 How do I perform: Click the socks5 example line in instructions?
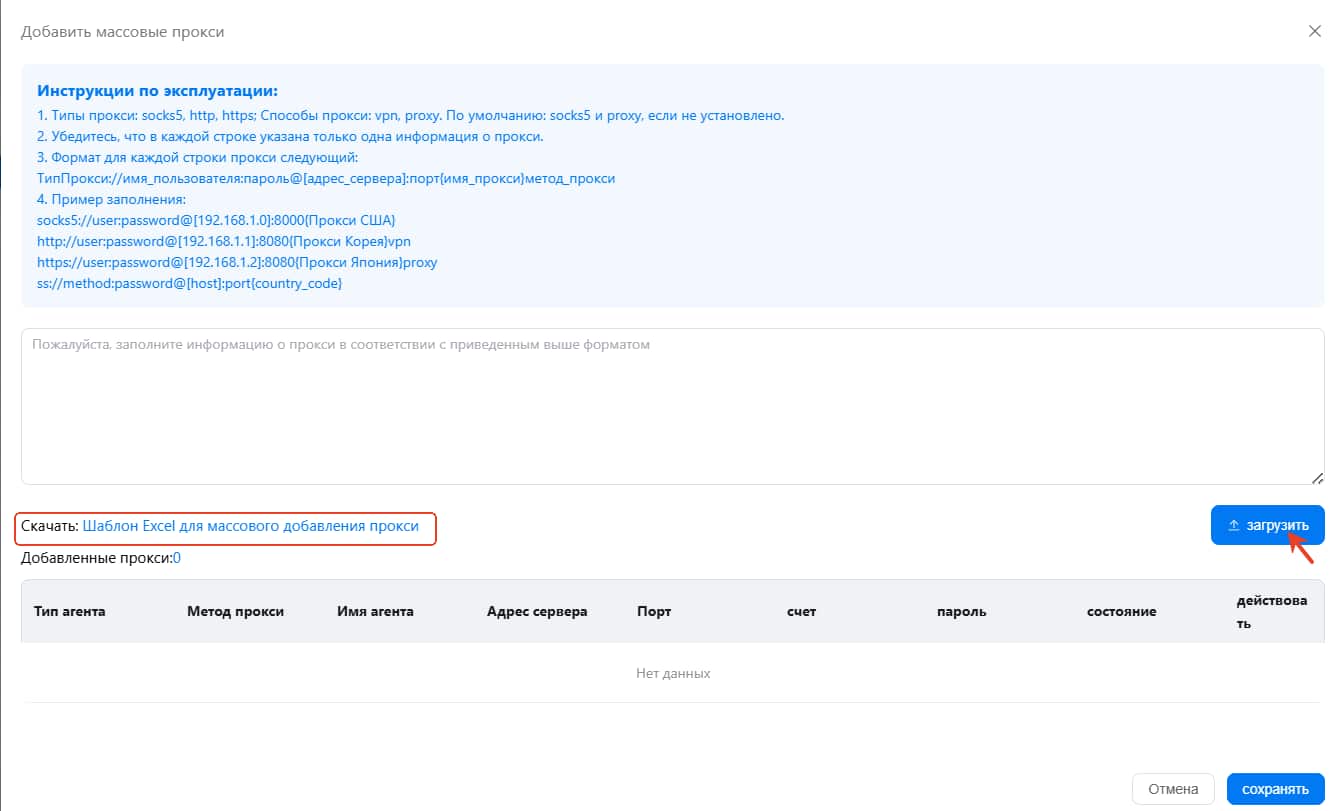point(217,220)
